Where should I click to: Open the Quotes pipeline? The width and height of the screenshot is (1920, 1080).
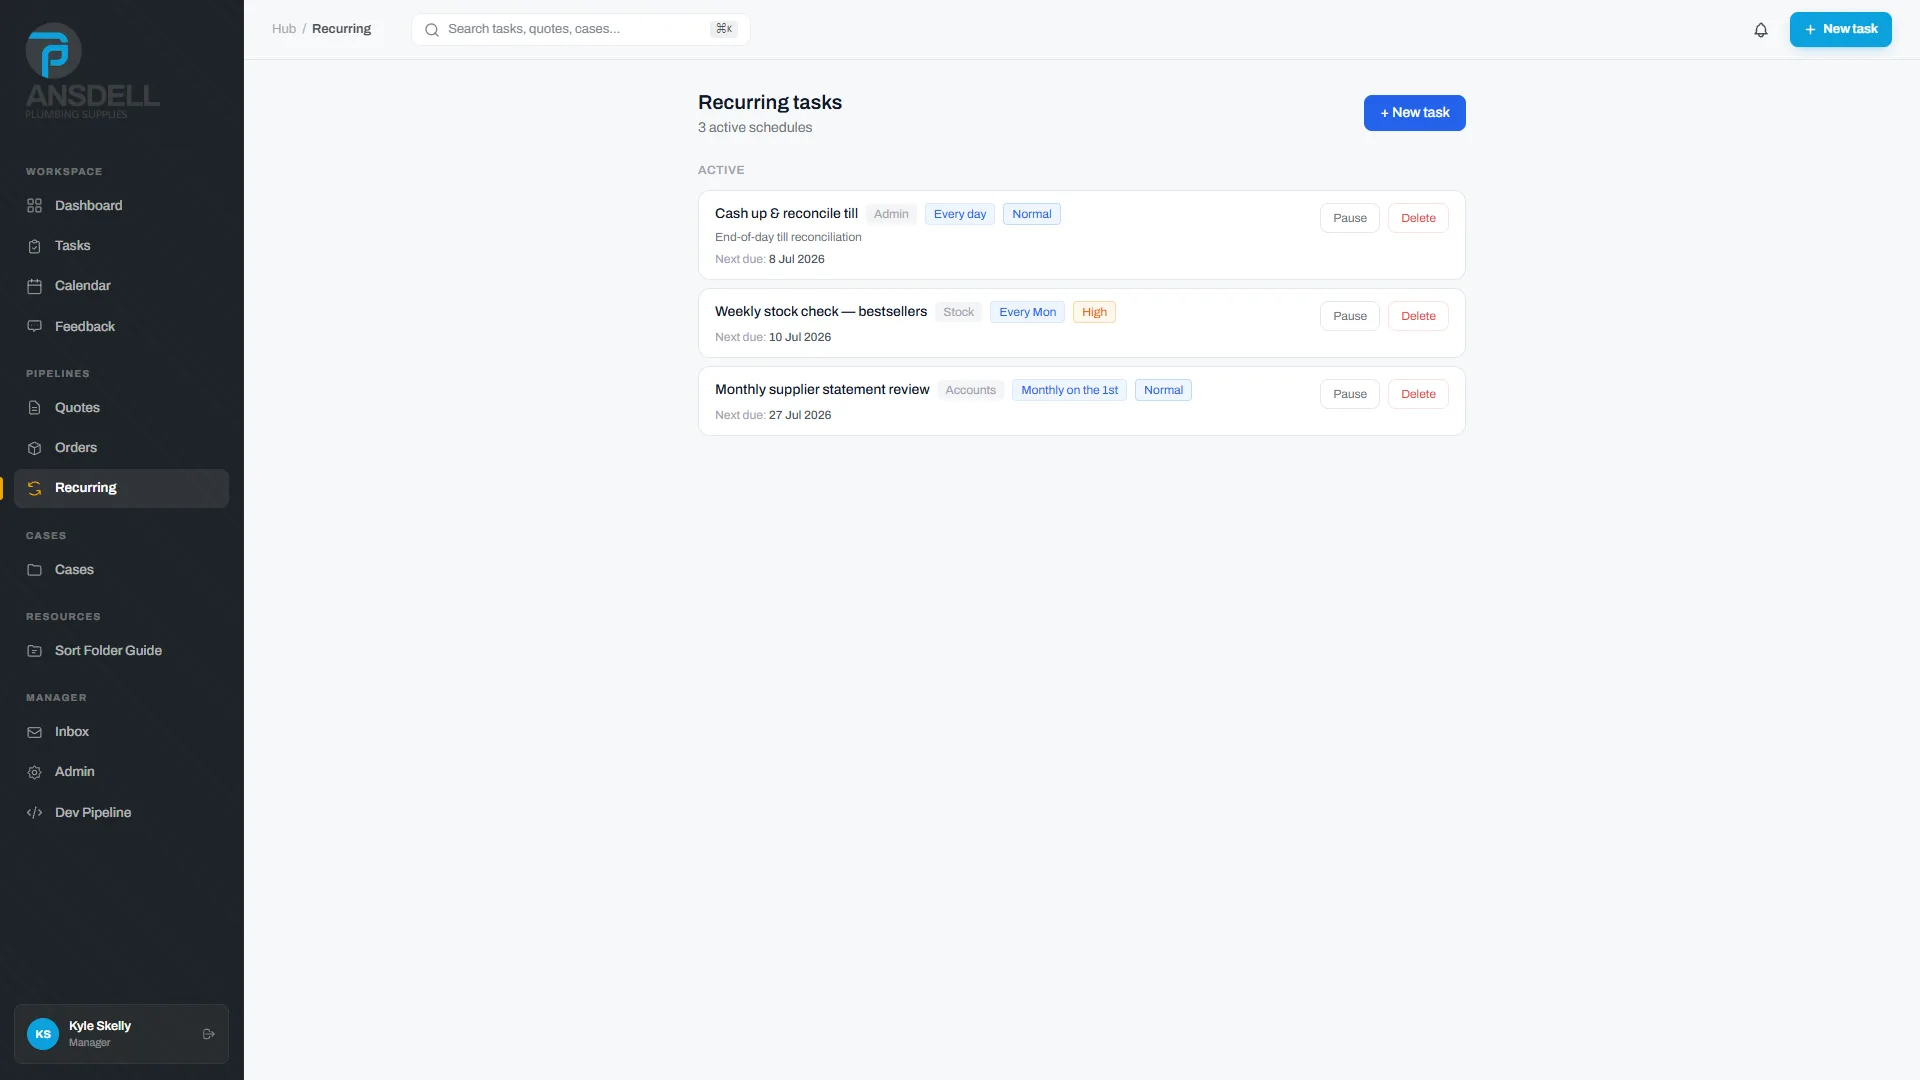coord(121,408)
